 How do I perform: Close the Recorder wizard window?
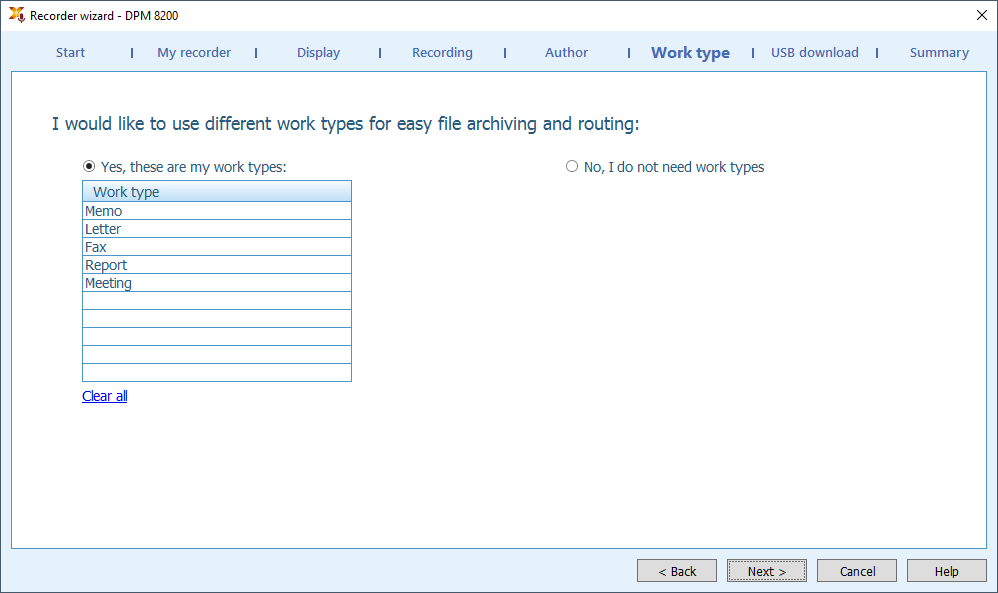click(981, 15)
